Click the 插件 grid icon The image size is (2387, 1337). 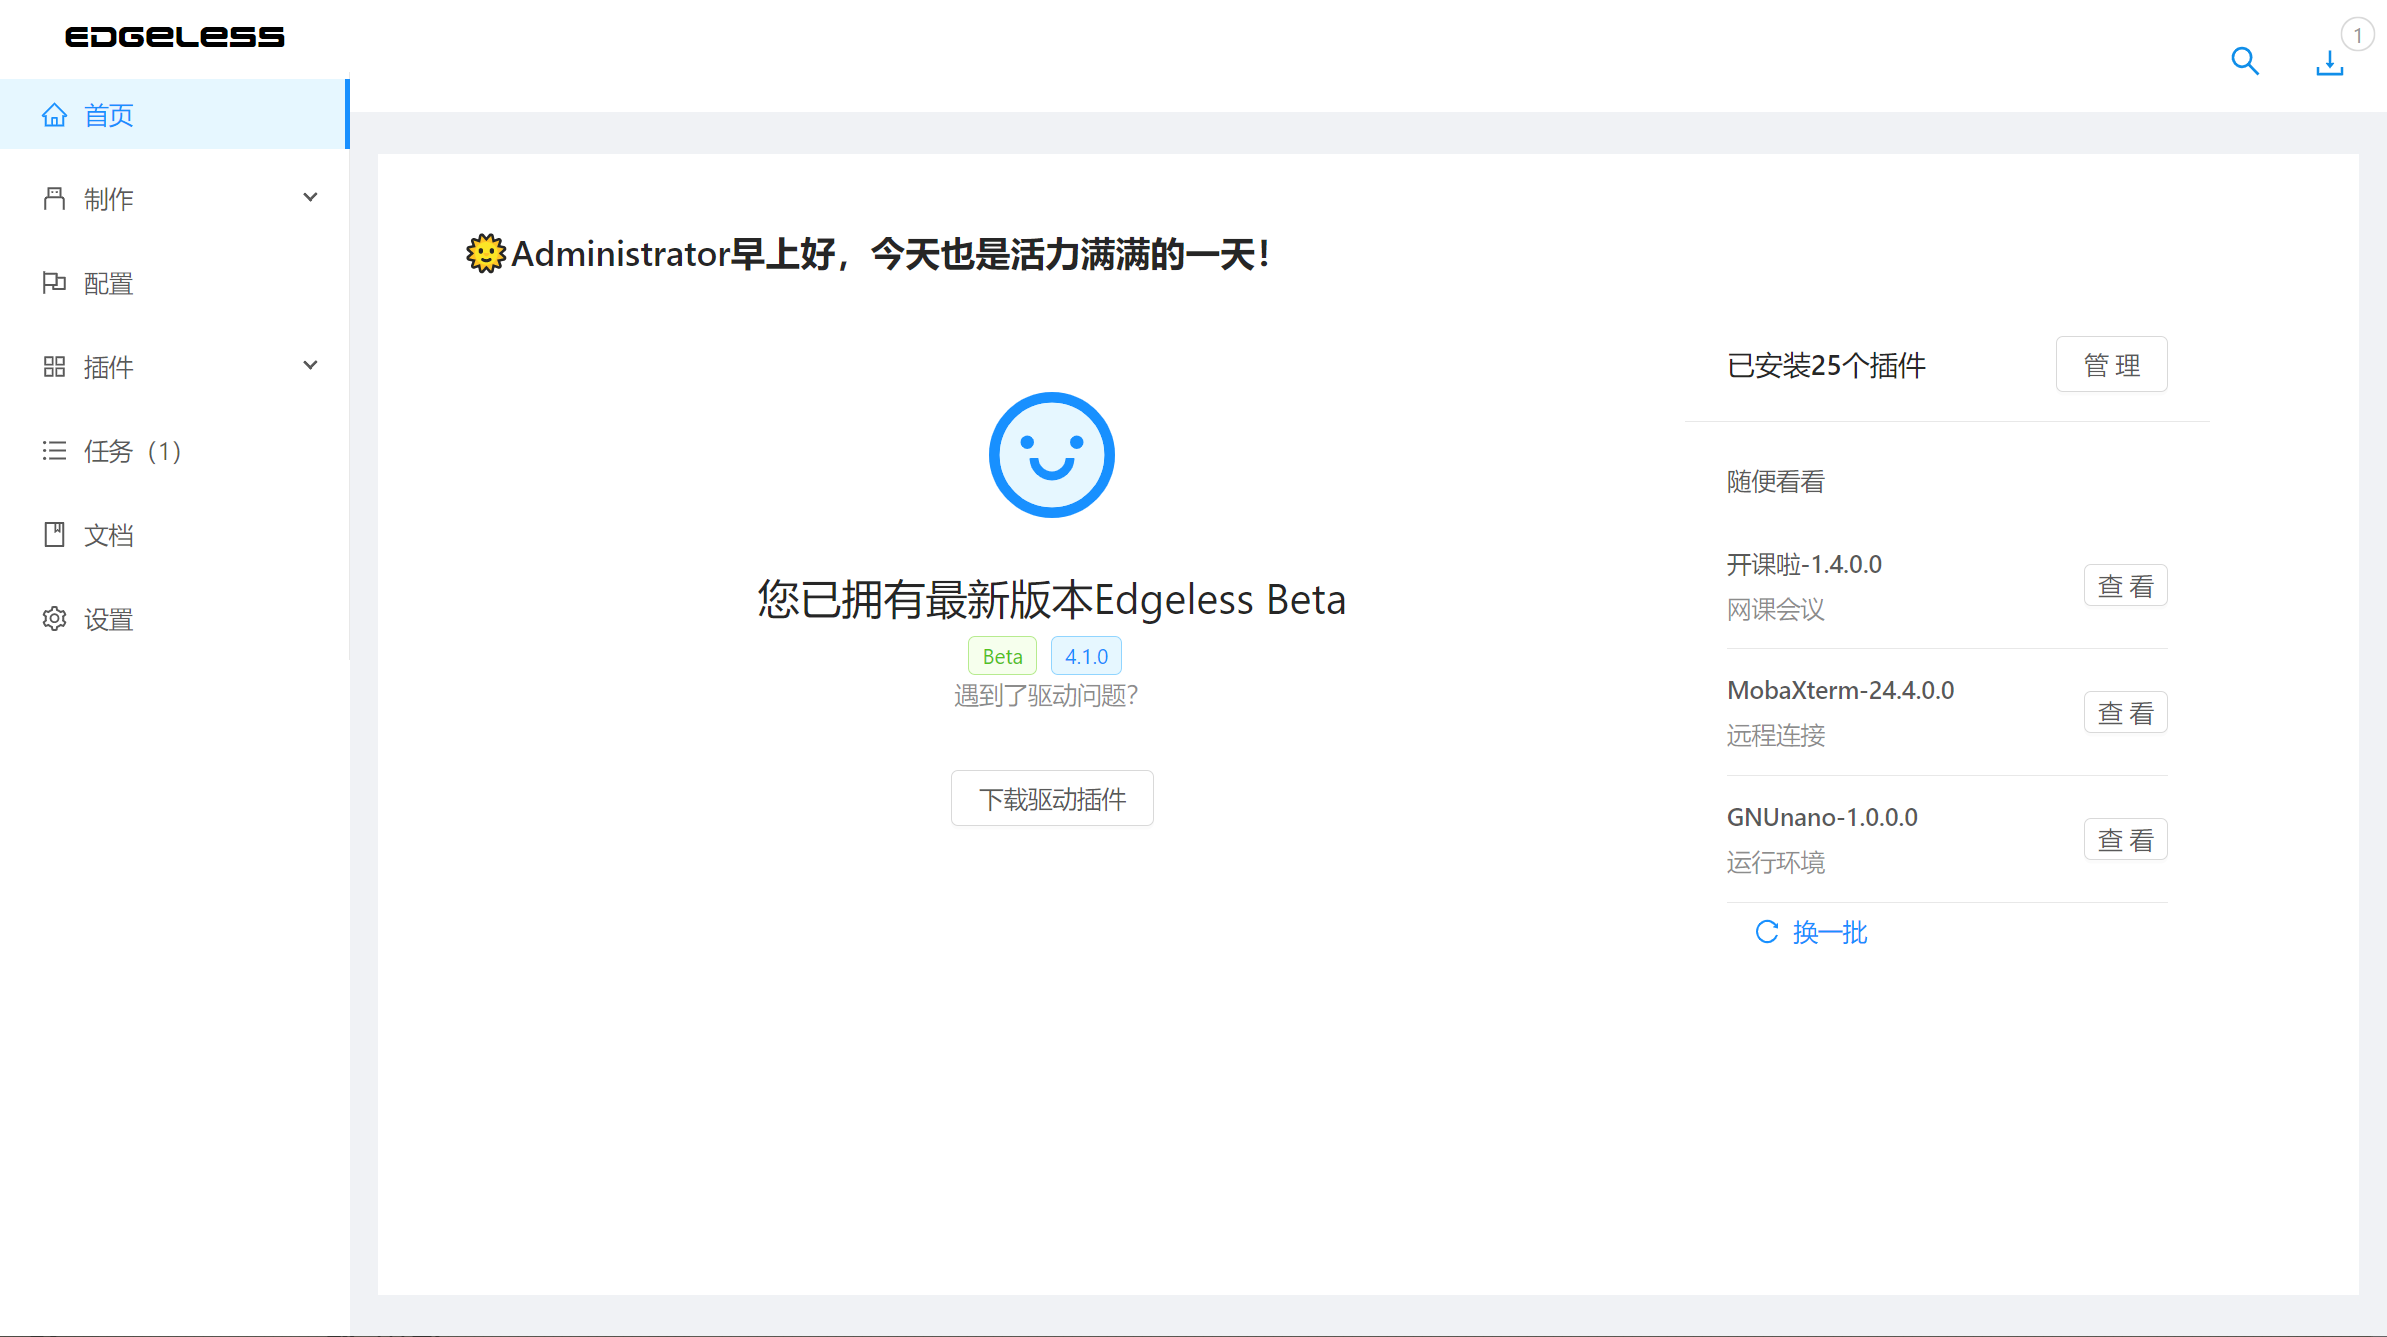[x=54, y=367]
